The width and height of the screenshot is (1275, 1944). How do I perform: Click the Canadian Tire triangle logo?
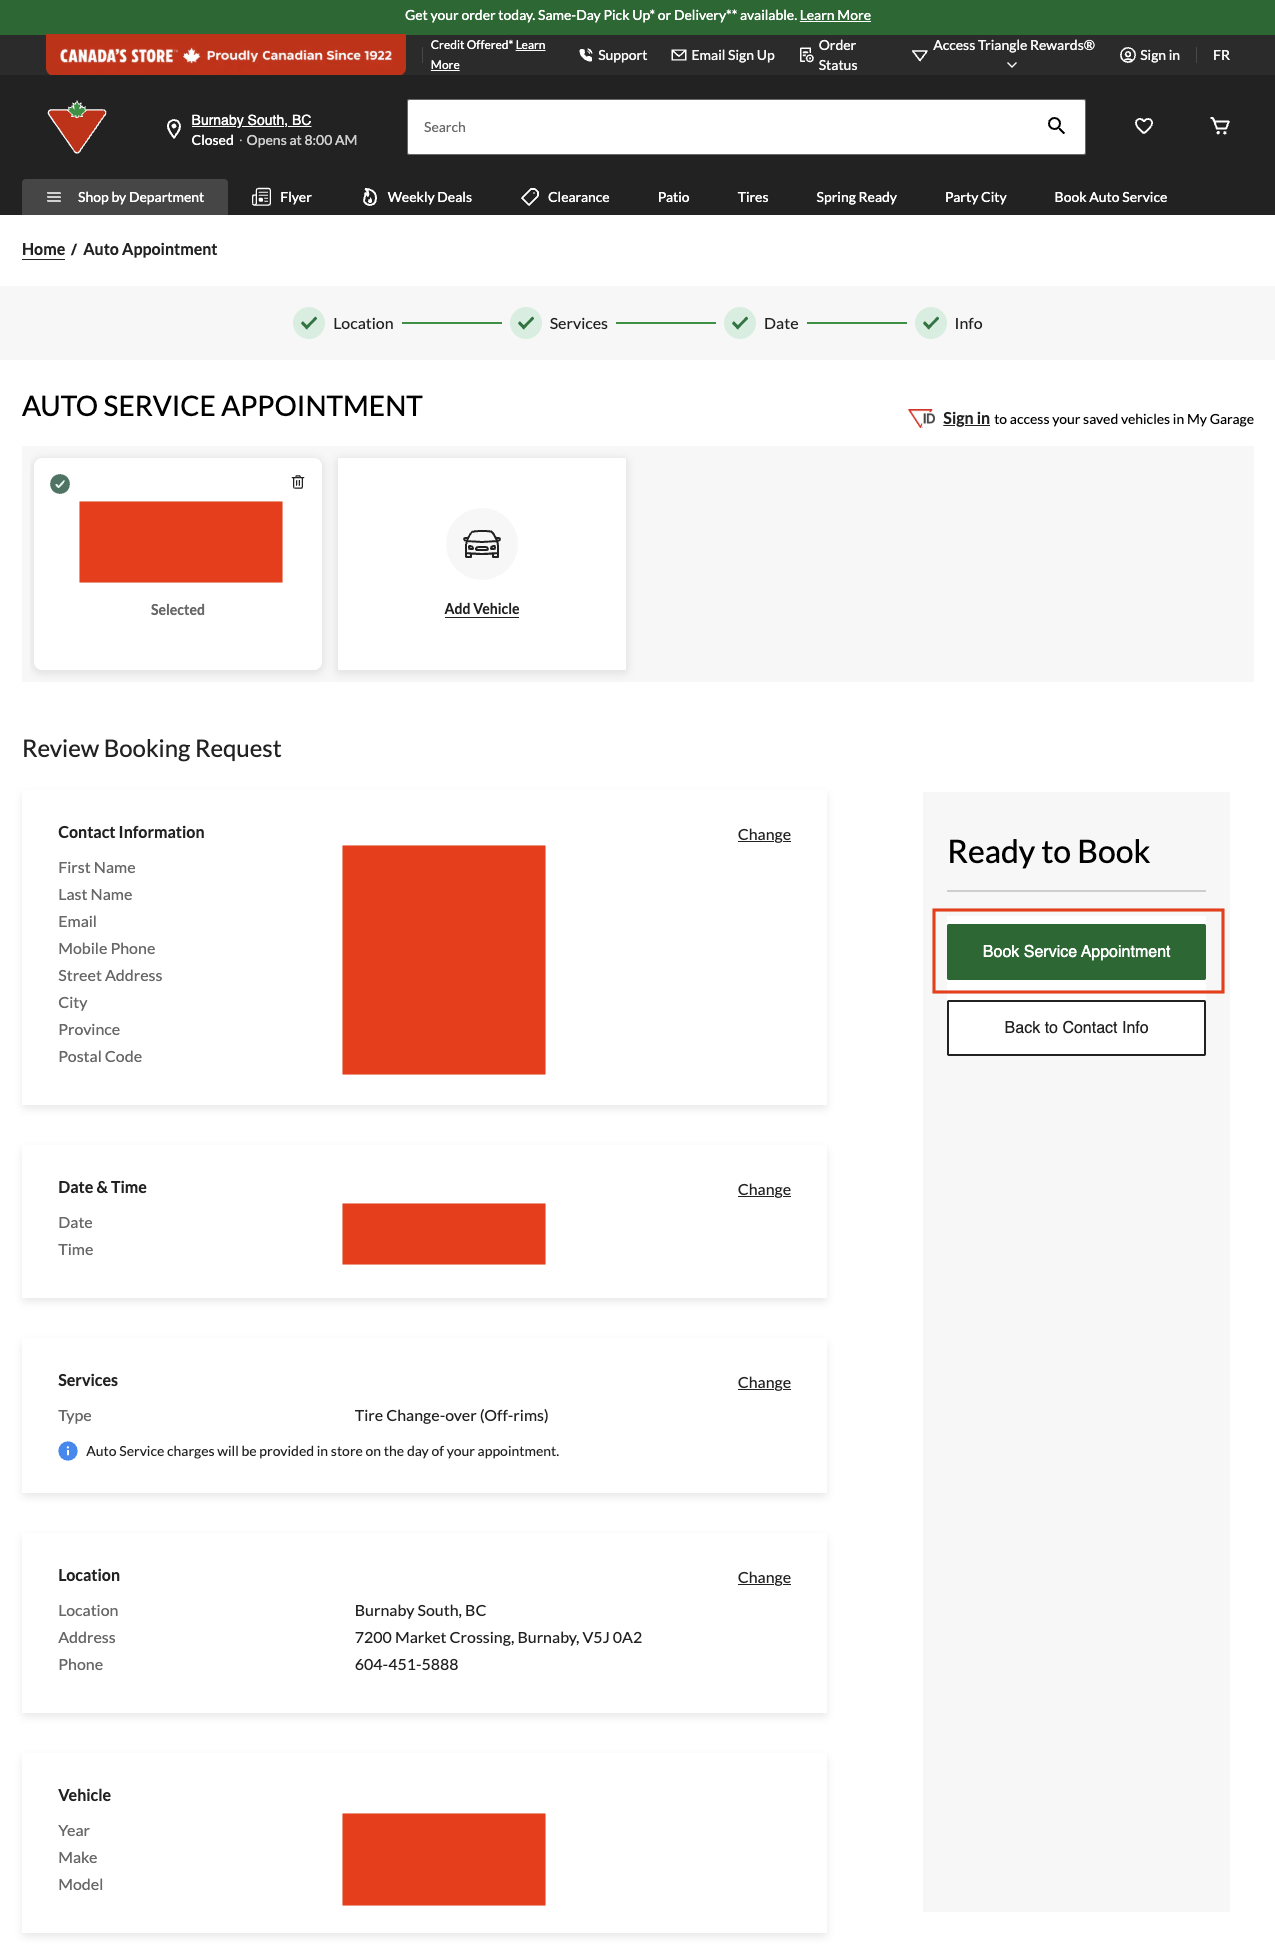pos(77,127)
